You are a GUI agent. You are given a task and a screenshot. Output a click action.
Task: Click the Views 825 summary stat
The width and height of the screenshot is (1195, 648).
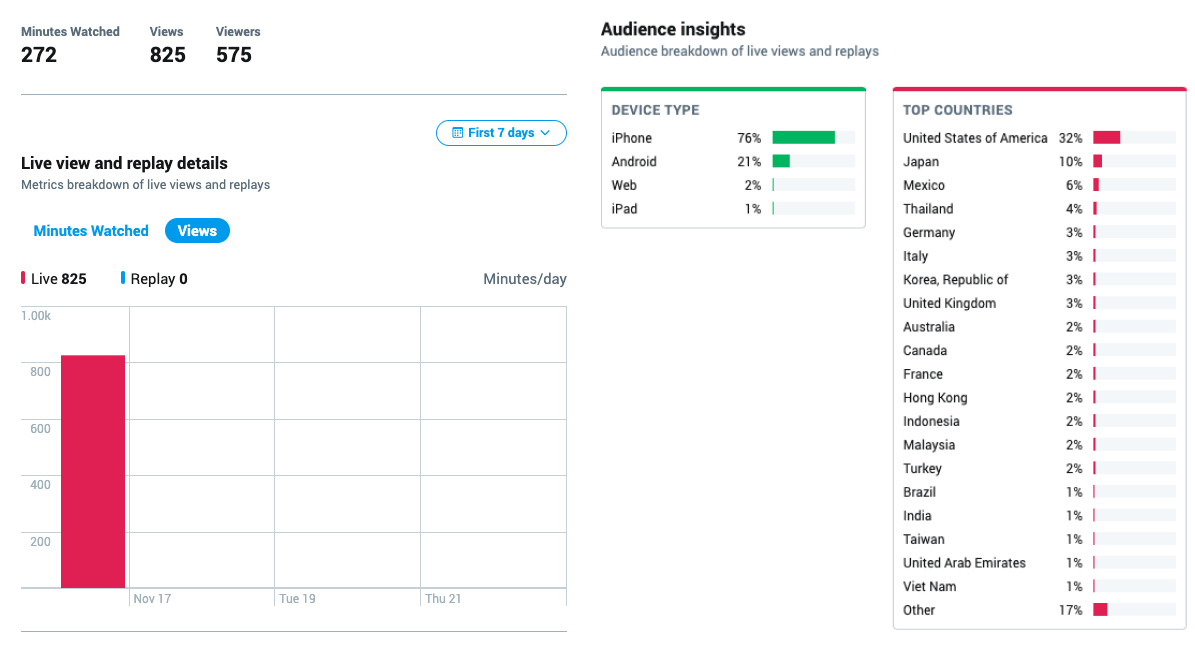[167, 45]
